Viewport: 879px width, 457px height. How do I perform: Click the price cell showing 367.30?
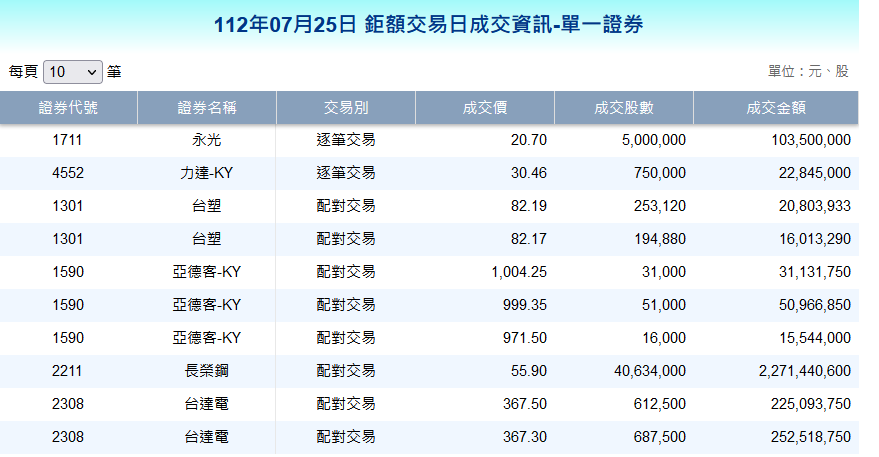pyautogui.click(x=524, y=437)
